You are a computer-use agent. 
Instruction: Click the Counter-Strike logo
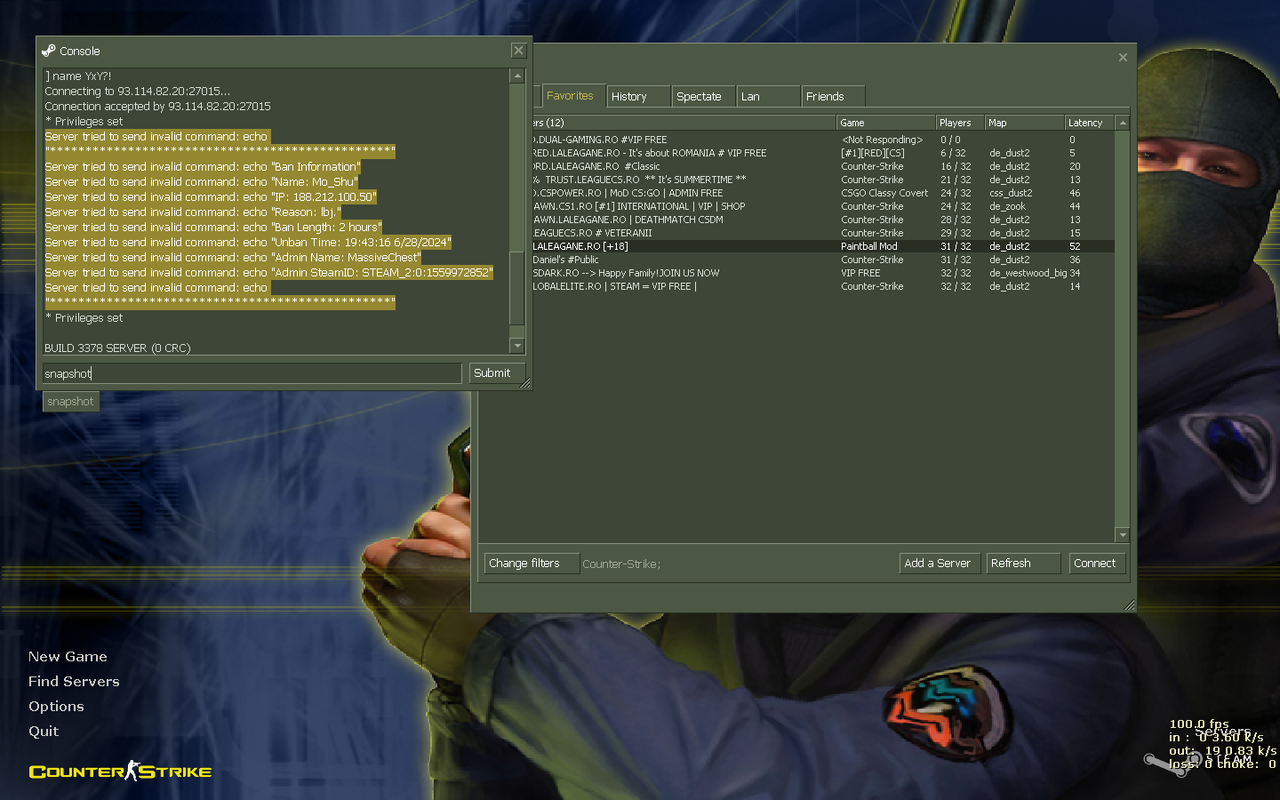pyautogui.click(x=120, y=771)
